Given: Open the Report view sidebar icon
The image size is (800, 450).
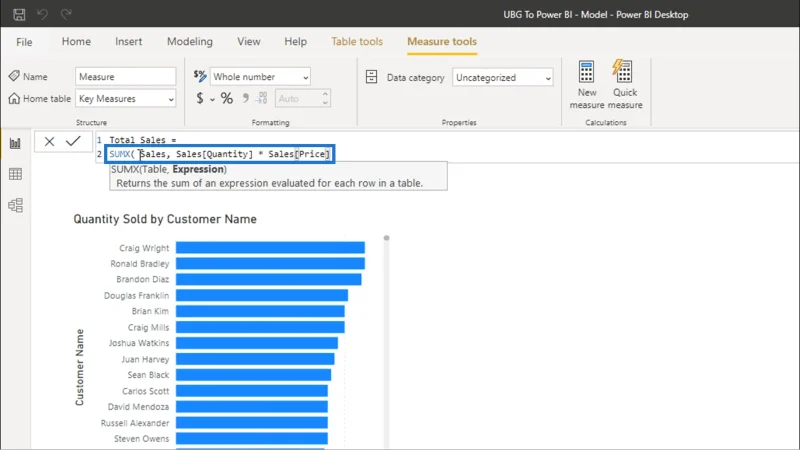Looking at the screenshot, I should pyautogui.click(x=15, y=143).
